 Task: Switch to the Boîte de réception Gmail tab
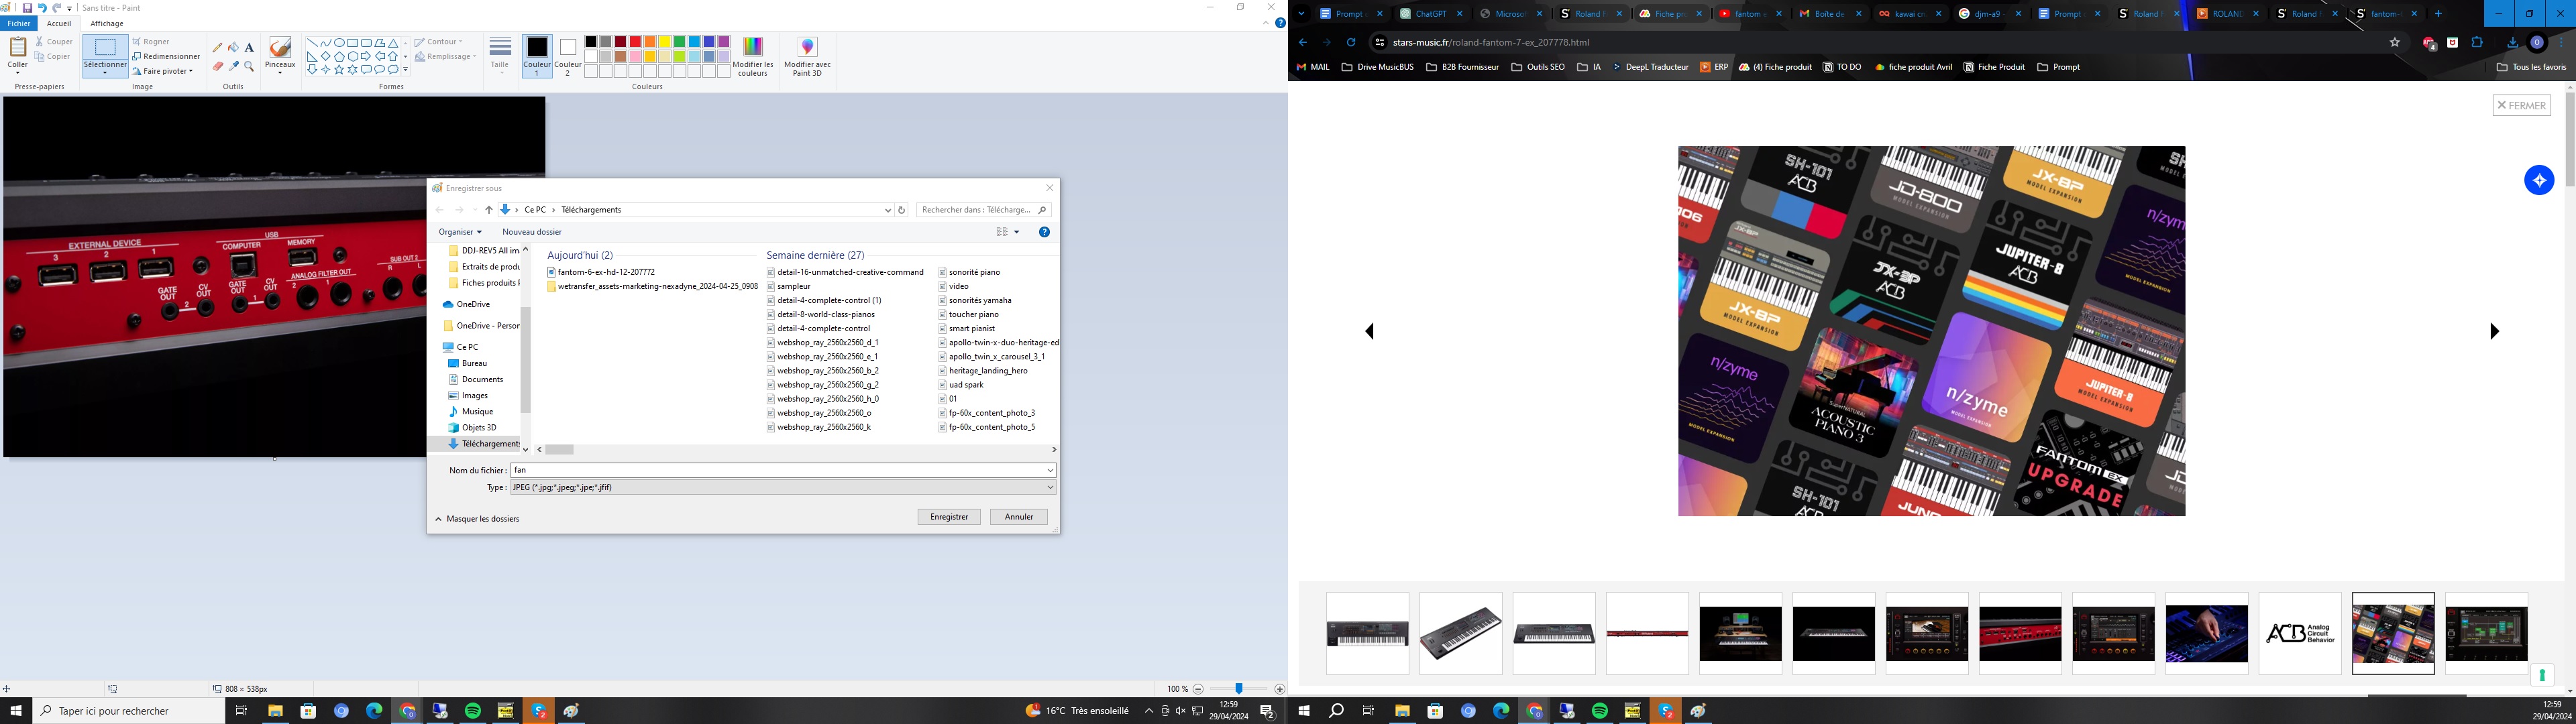point(1830,14)
